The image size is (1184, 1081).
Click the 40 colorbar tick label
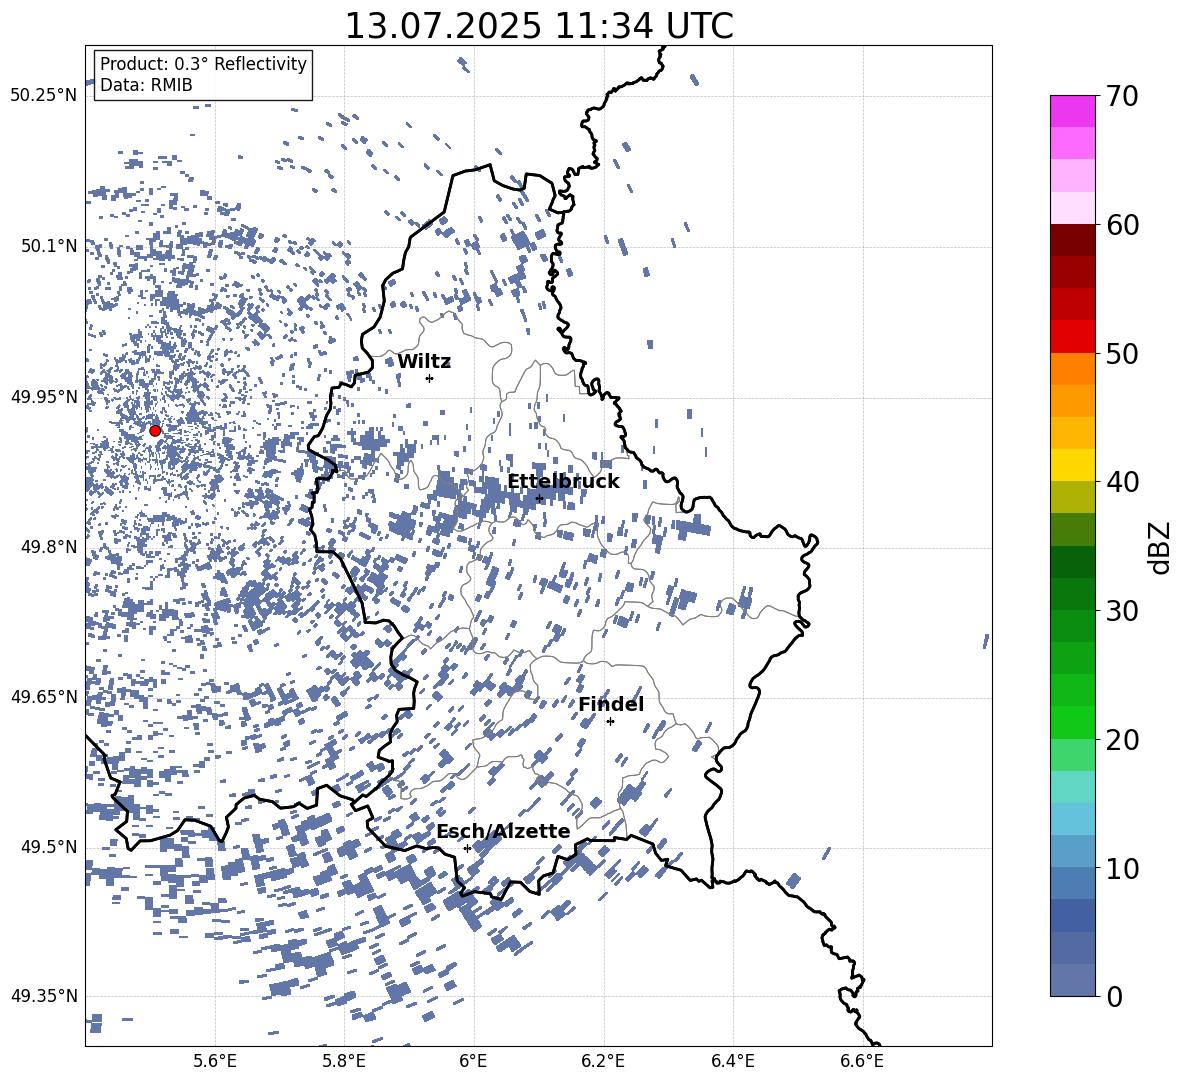point(1121,482)
